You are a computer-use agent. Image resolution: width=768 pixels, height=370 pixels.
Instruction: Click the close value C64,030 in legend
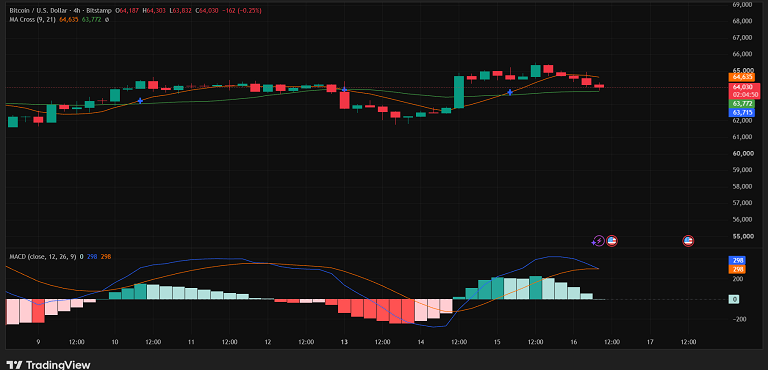click(x=206, y=10)
